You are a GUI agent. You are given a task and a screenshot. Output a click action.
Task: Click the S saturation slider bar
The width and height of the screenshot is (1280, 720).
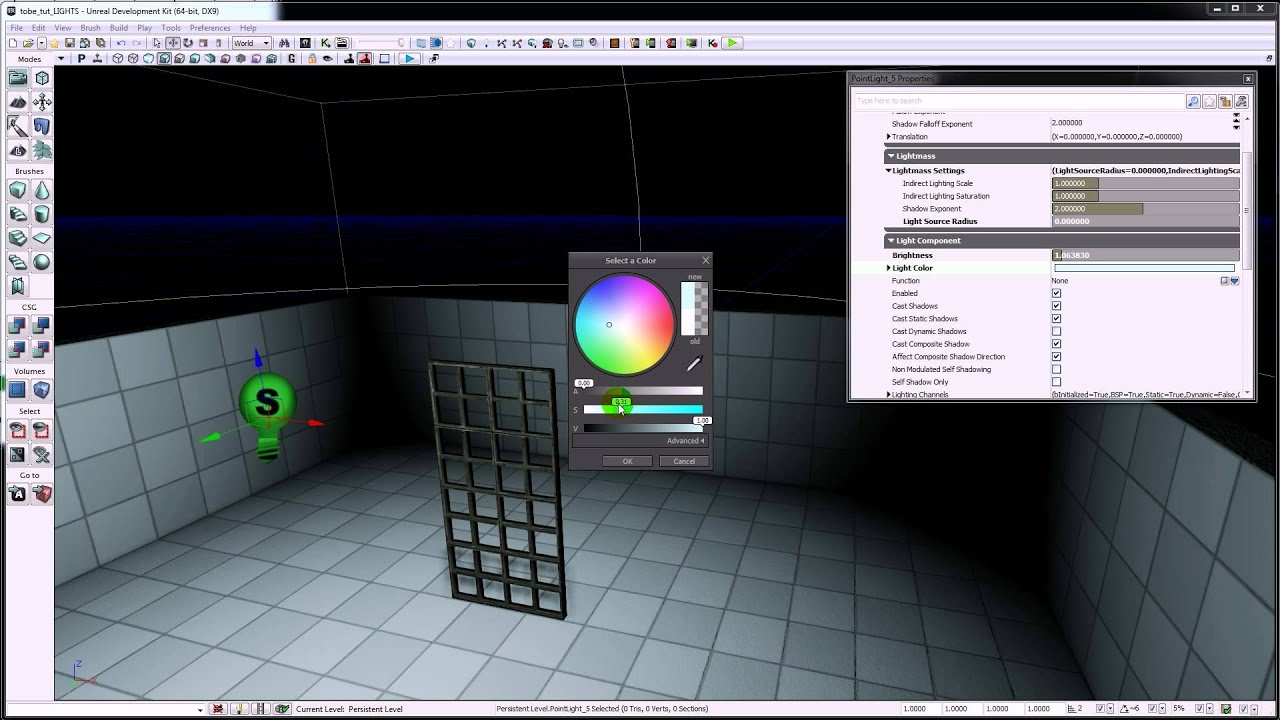[643, 409]
